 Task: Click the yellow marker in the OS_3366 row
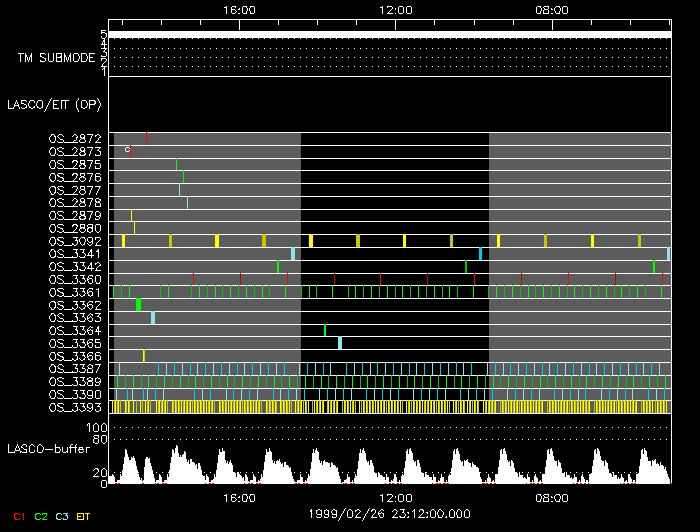(144, 356)
